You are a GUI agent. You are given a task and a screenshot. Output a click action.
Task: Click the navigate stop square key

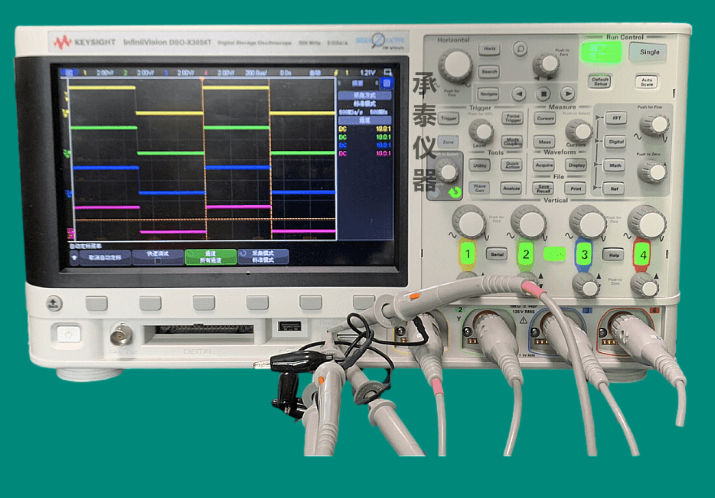[x=543, y=94]
